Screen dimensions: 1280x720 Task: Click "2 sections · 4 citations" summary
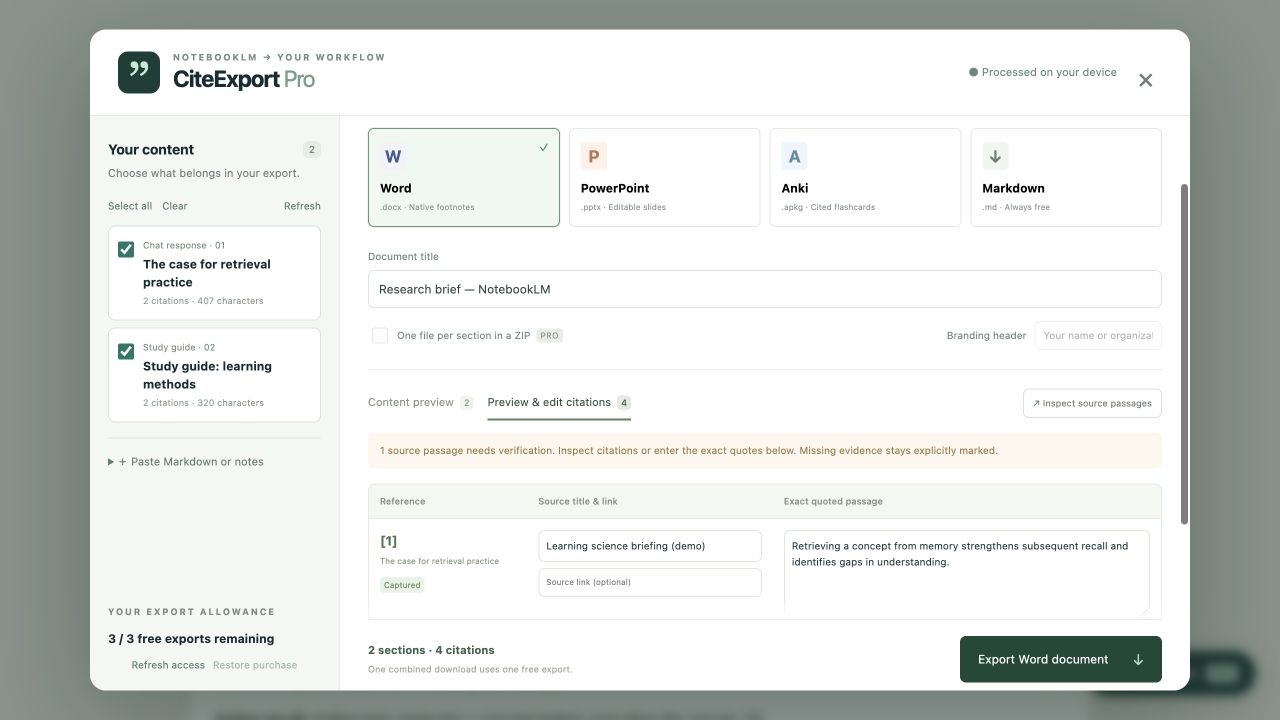click(x=431, y=650)
